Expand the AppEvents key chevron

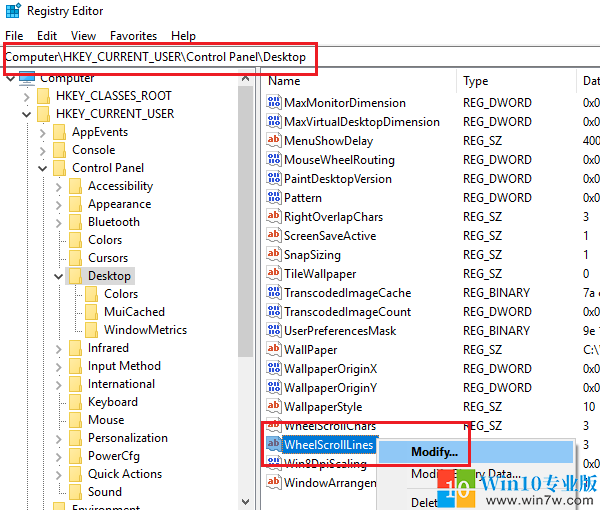click(x=42, y=133)
